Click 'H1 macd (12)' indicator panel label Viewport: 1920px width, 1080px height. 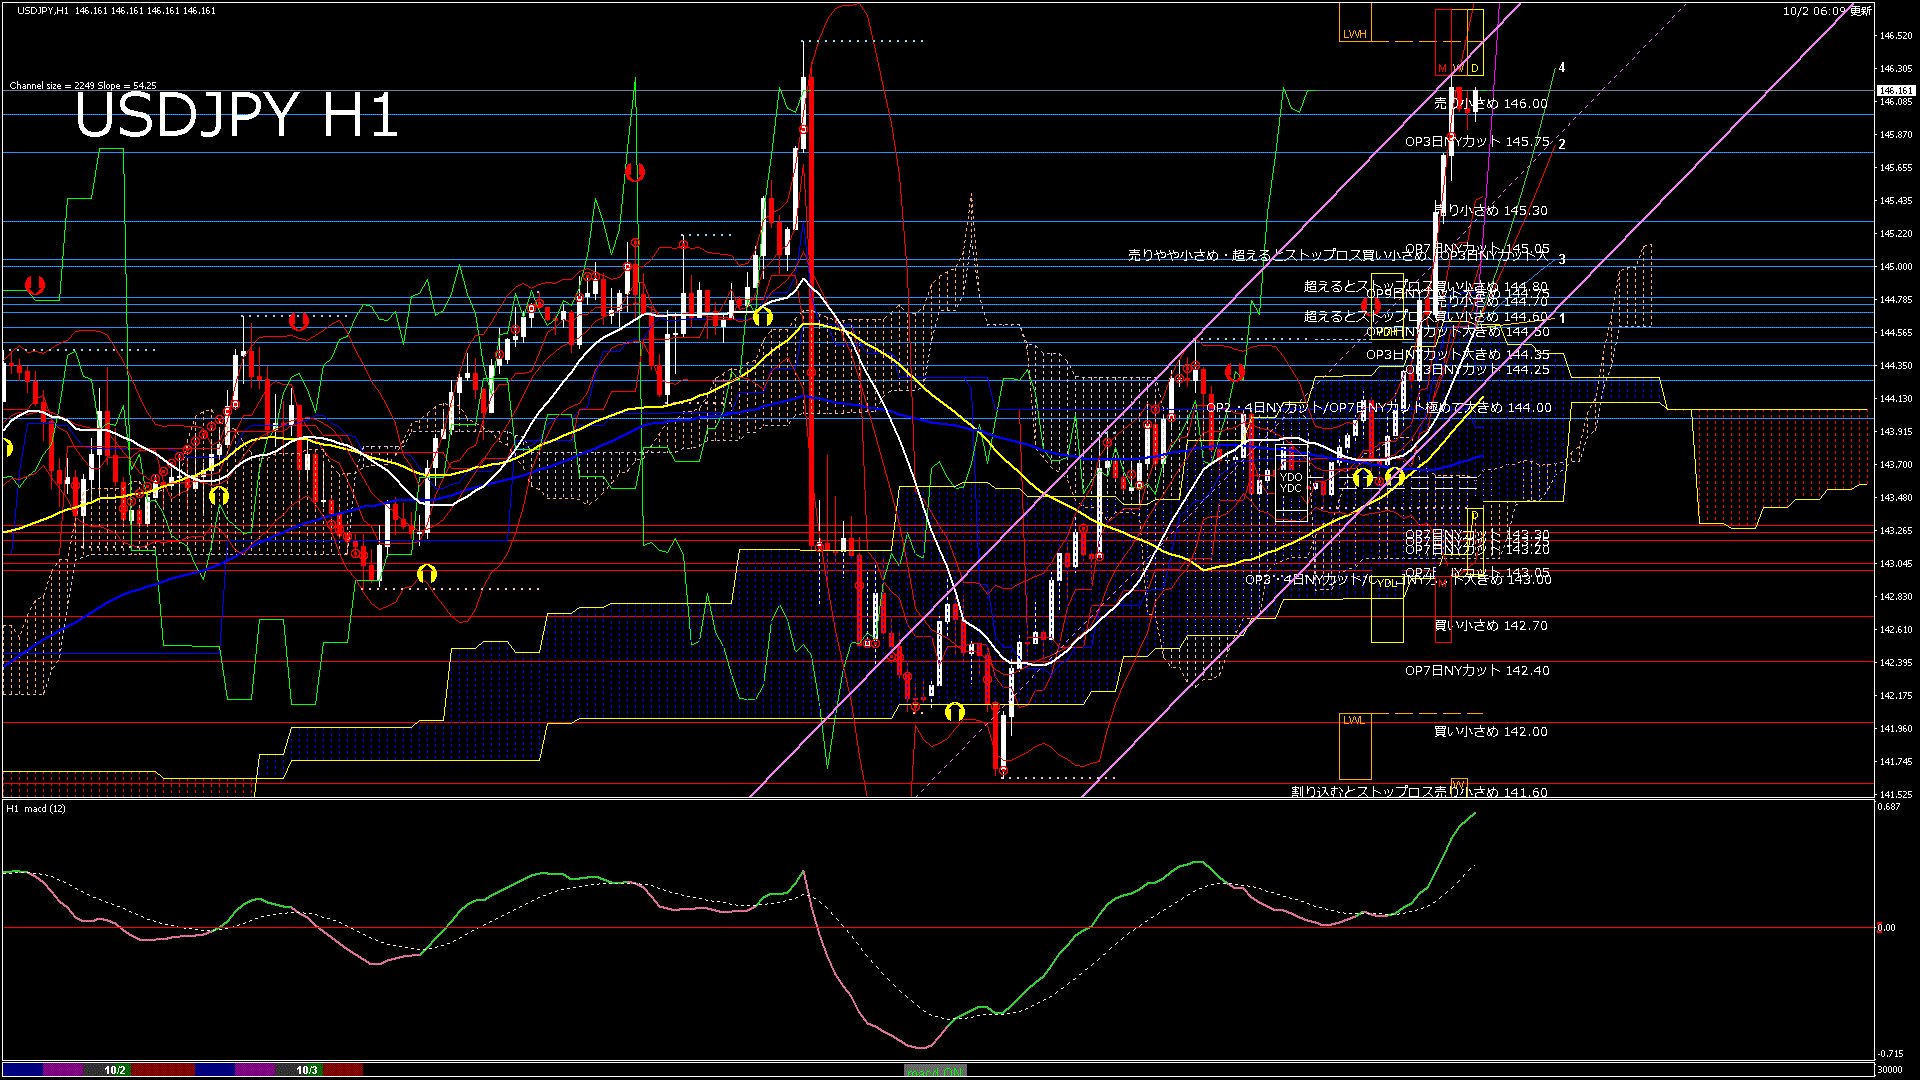(x=36, y=808)
